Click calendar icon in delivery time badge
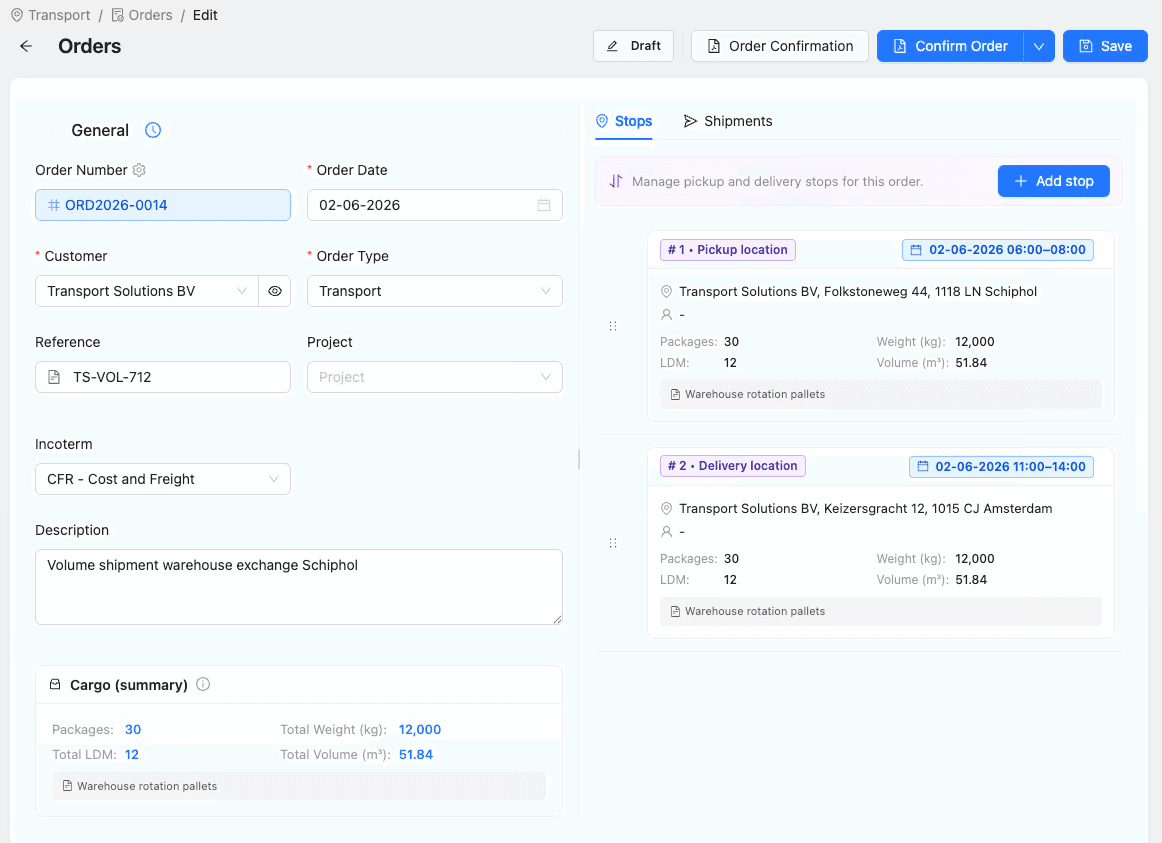This screenshot has width=1162, height=843. (x=923, y=467)
